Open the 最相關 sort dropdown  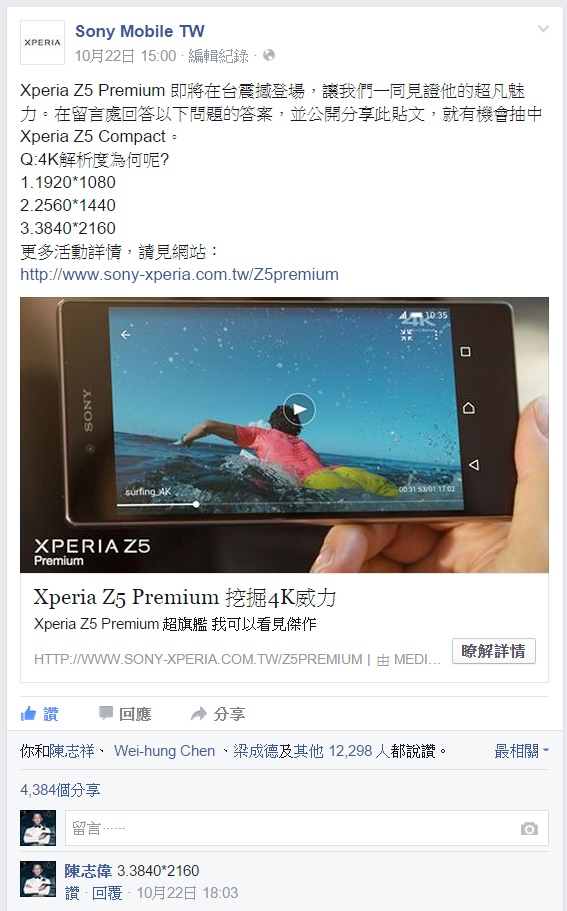pyautogui.click(x=521, y=751)
